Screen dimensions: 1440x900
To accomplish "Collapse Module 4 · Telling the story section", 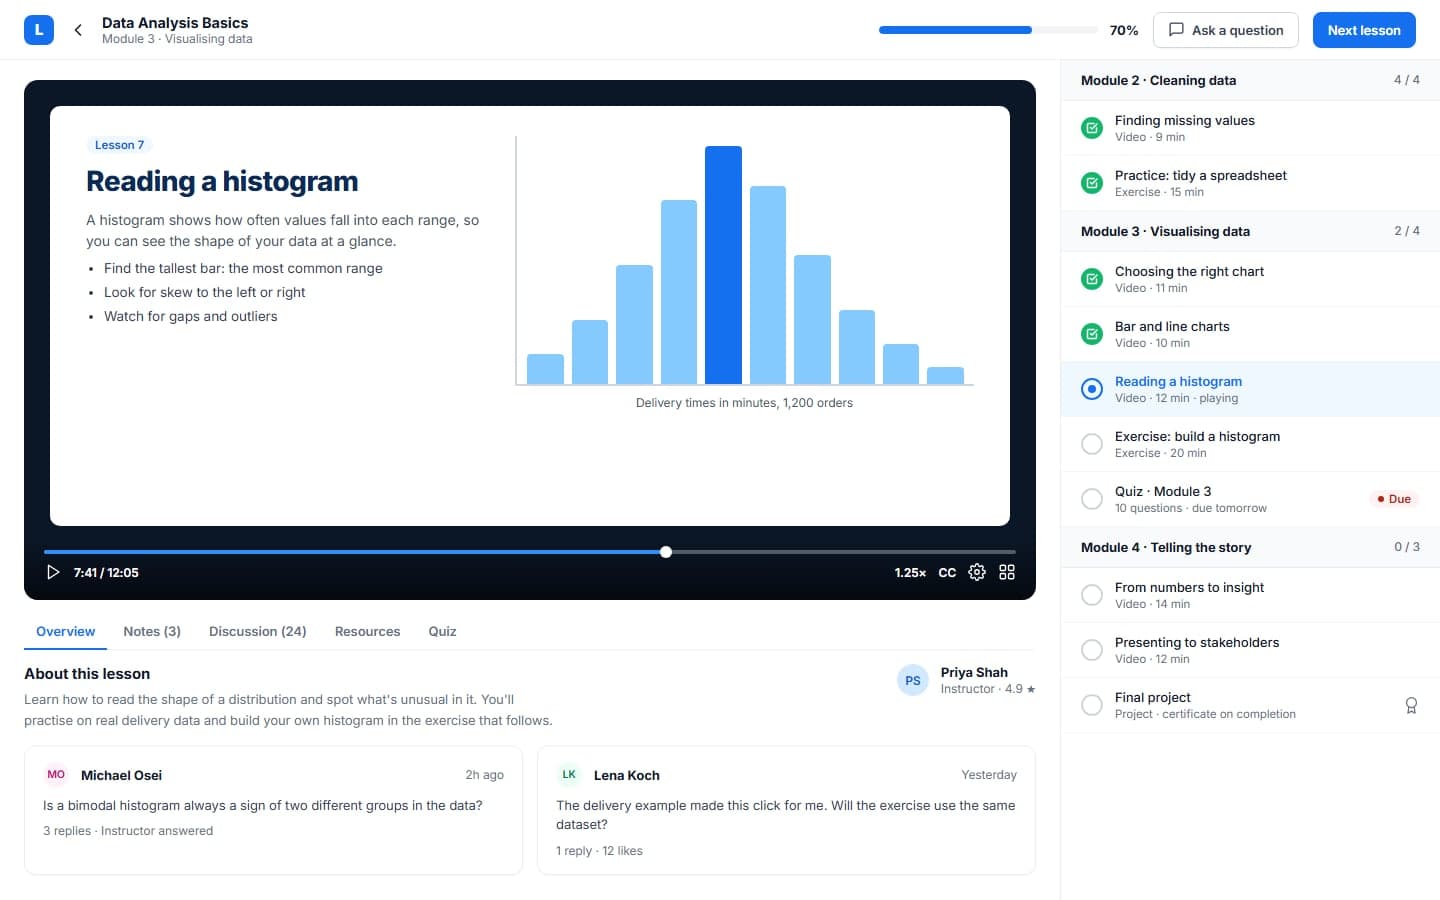I will 1250,547.
